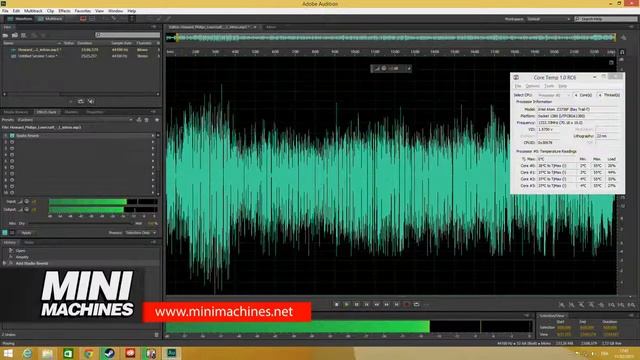Select Untitled Session row in Files panel
The image size is (640, 360).
click(x=82, y=56)
